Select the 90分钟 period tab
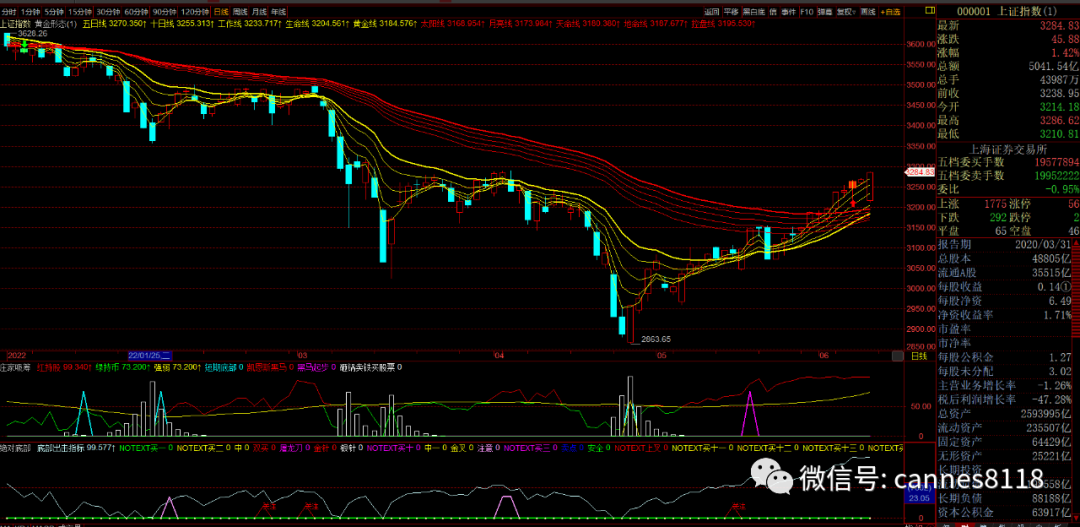The height and width of the screenshot is (527, 1080). pos(165,12)
